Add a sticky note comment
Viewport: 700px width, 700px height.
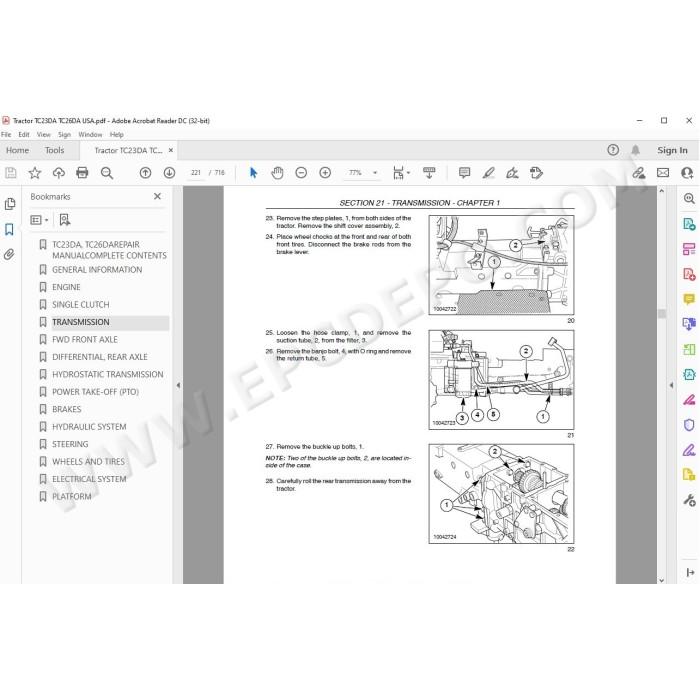point(464,173)
